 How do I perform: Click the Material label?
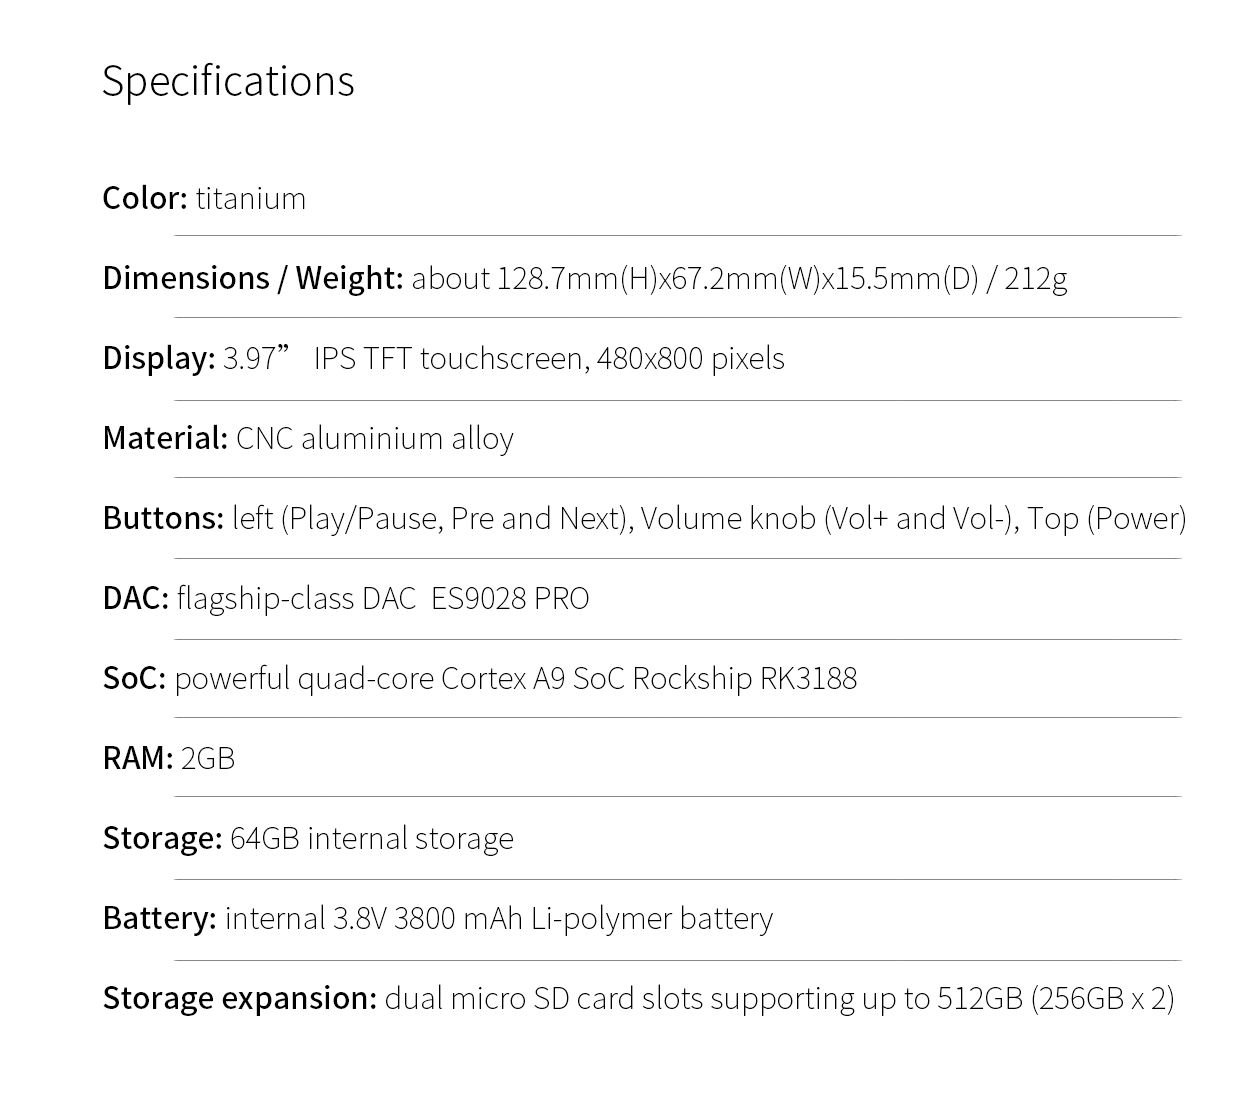165,438
